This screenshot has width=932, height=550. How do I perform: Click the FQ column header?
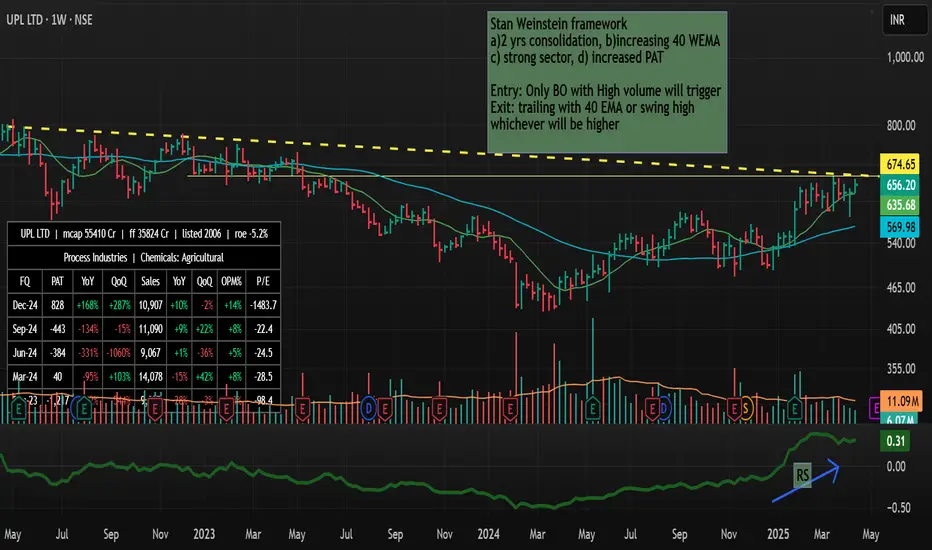pos(25,281)
